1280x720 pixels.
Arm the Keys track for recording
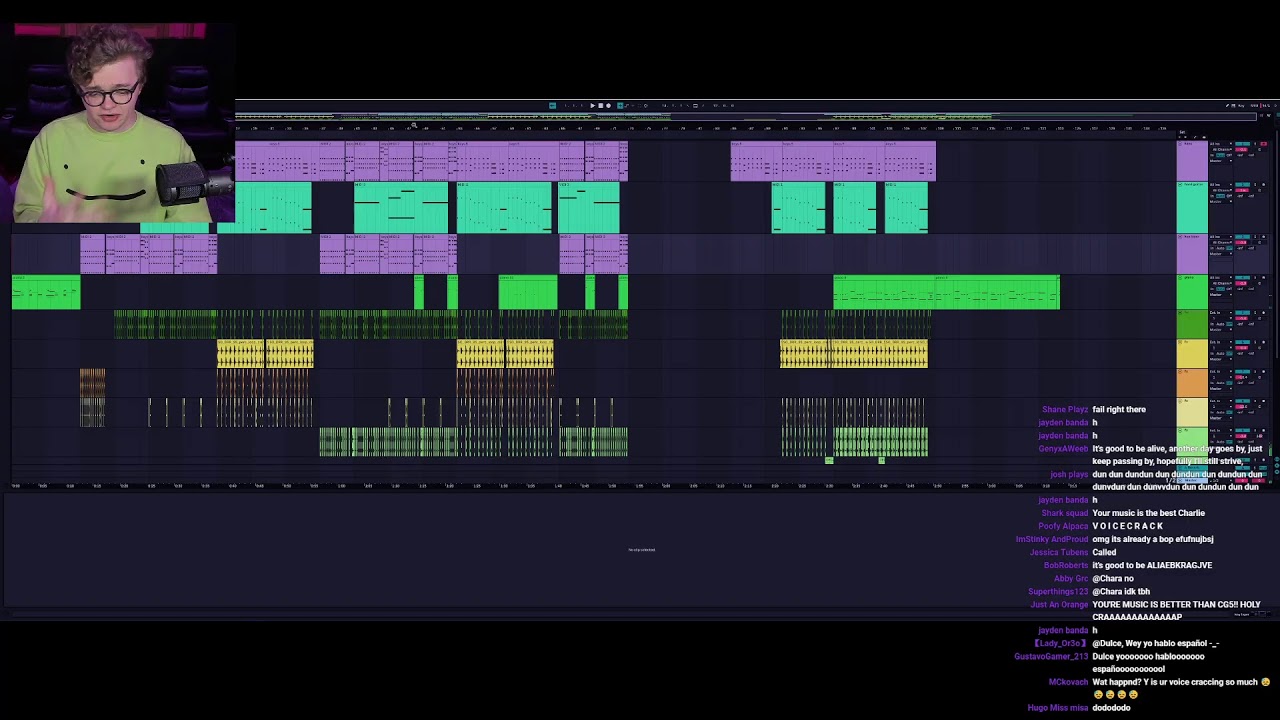[x=1263, y=144]
